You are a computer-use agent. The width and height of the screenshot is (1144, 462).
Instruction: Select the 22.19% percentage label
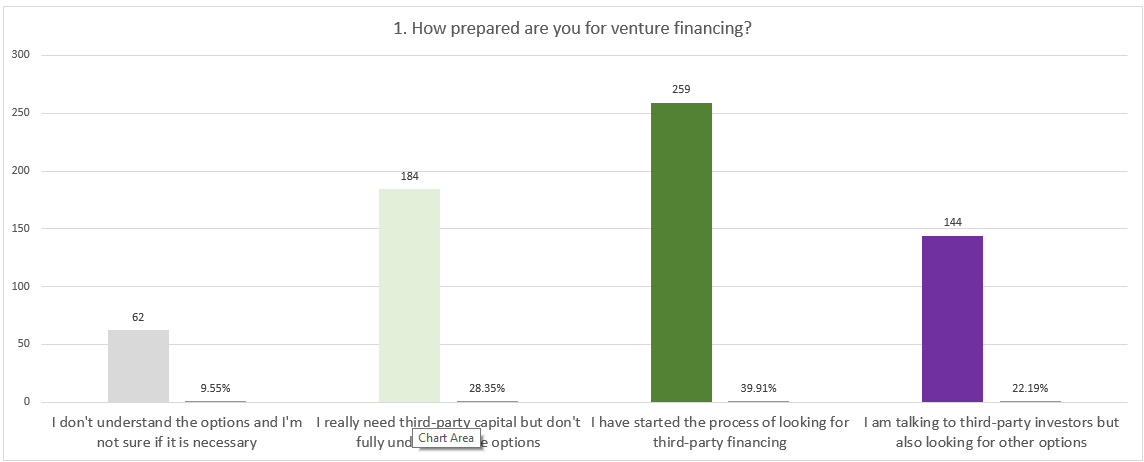1030,388
